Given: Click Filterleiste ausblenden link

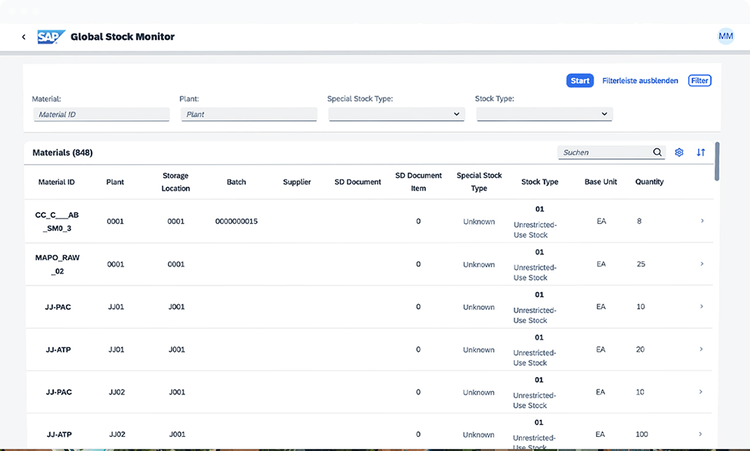Looking at the screenshot, I should pos(640,81).
